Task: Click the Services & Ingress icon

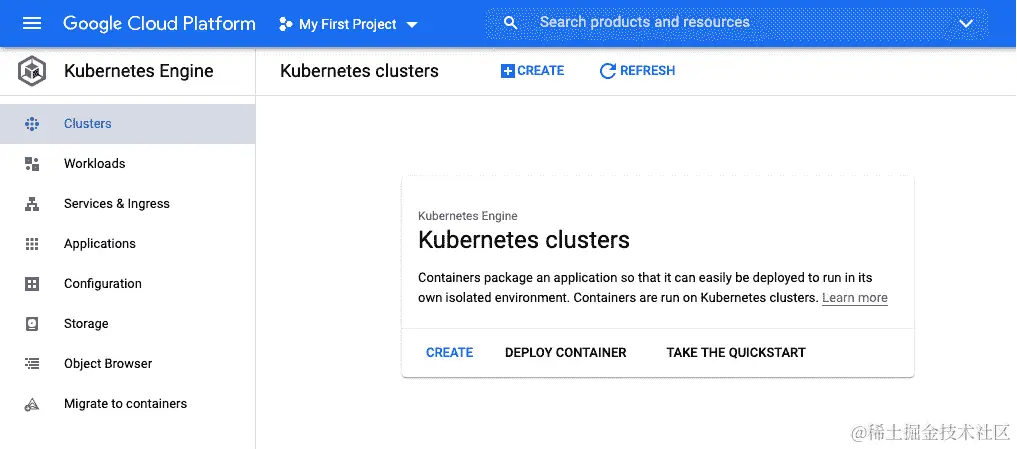Action: click(32, 204)
